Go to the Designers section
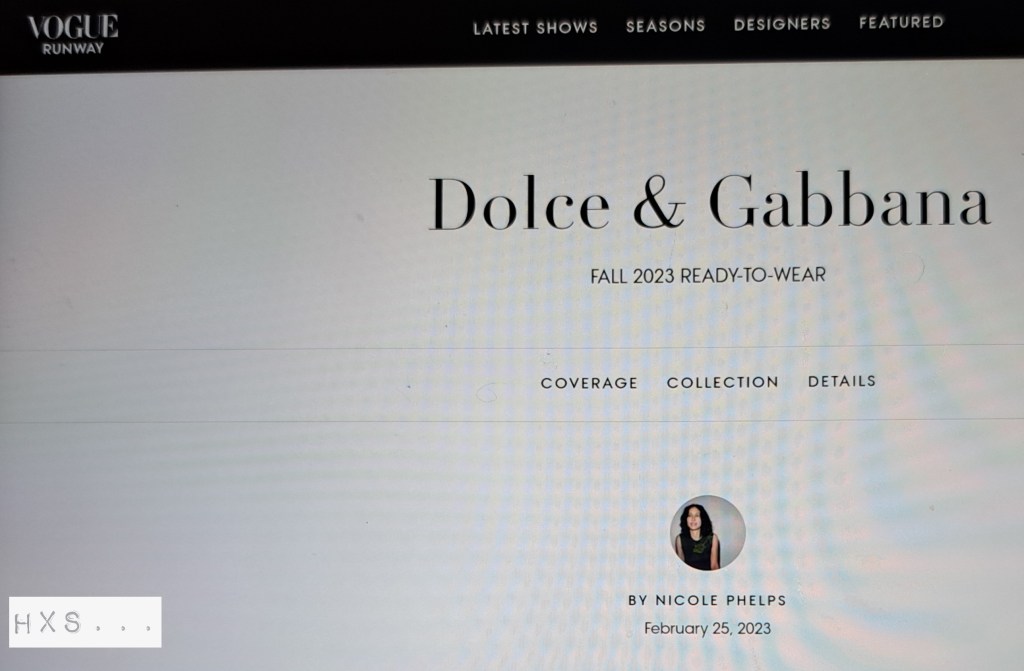The width and height of the screenshot is (1024, 671). coord(782,24)
